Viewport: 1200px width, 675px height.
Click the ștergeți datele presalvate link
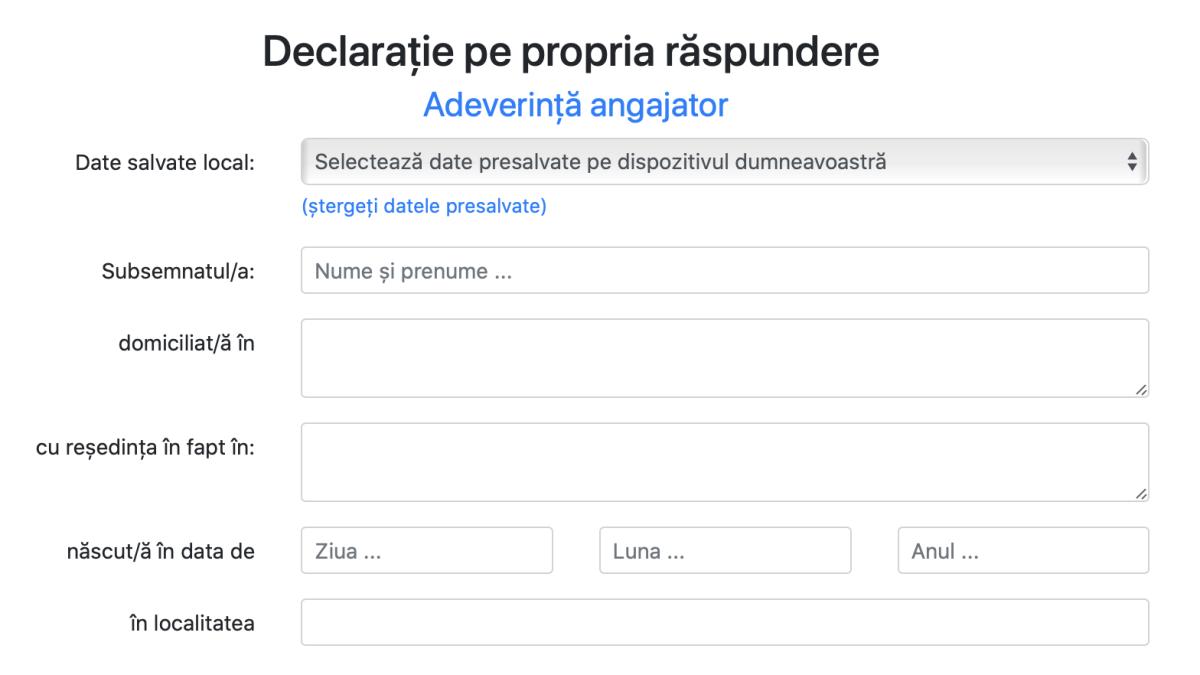[424, 208]
